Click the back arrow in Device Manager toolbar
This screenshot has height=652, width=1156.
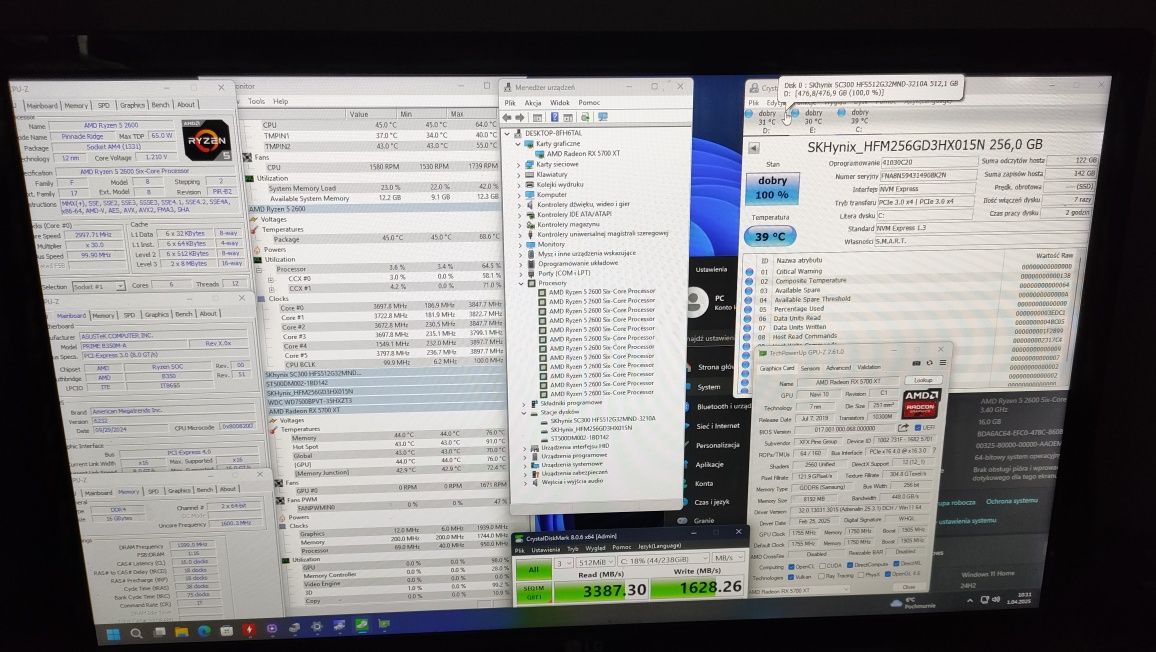tap(506, 117)
